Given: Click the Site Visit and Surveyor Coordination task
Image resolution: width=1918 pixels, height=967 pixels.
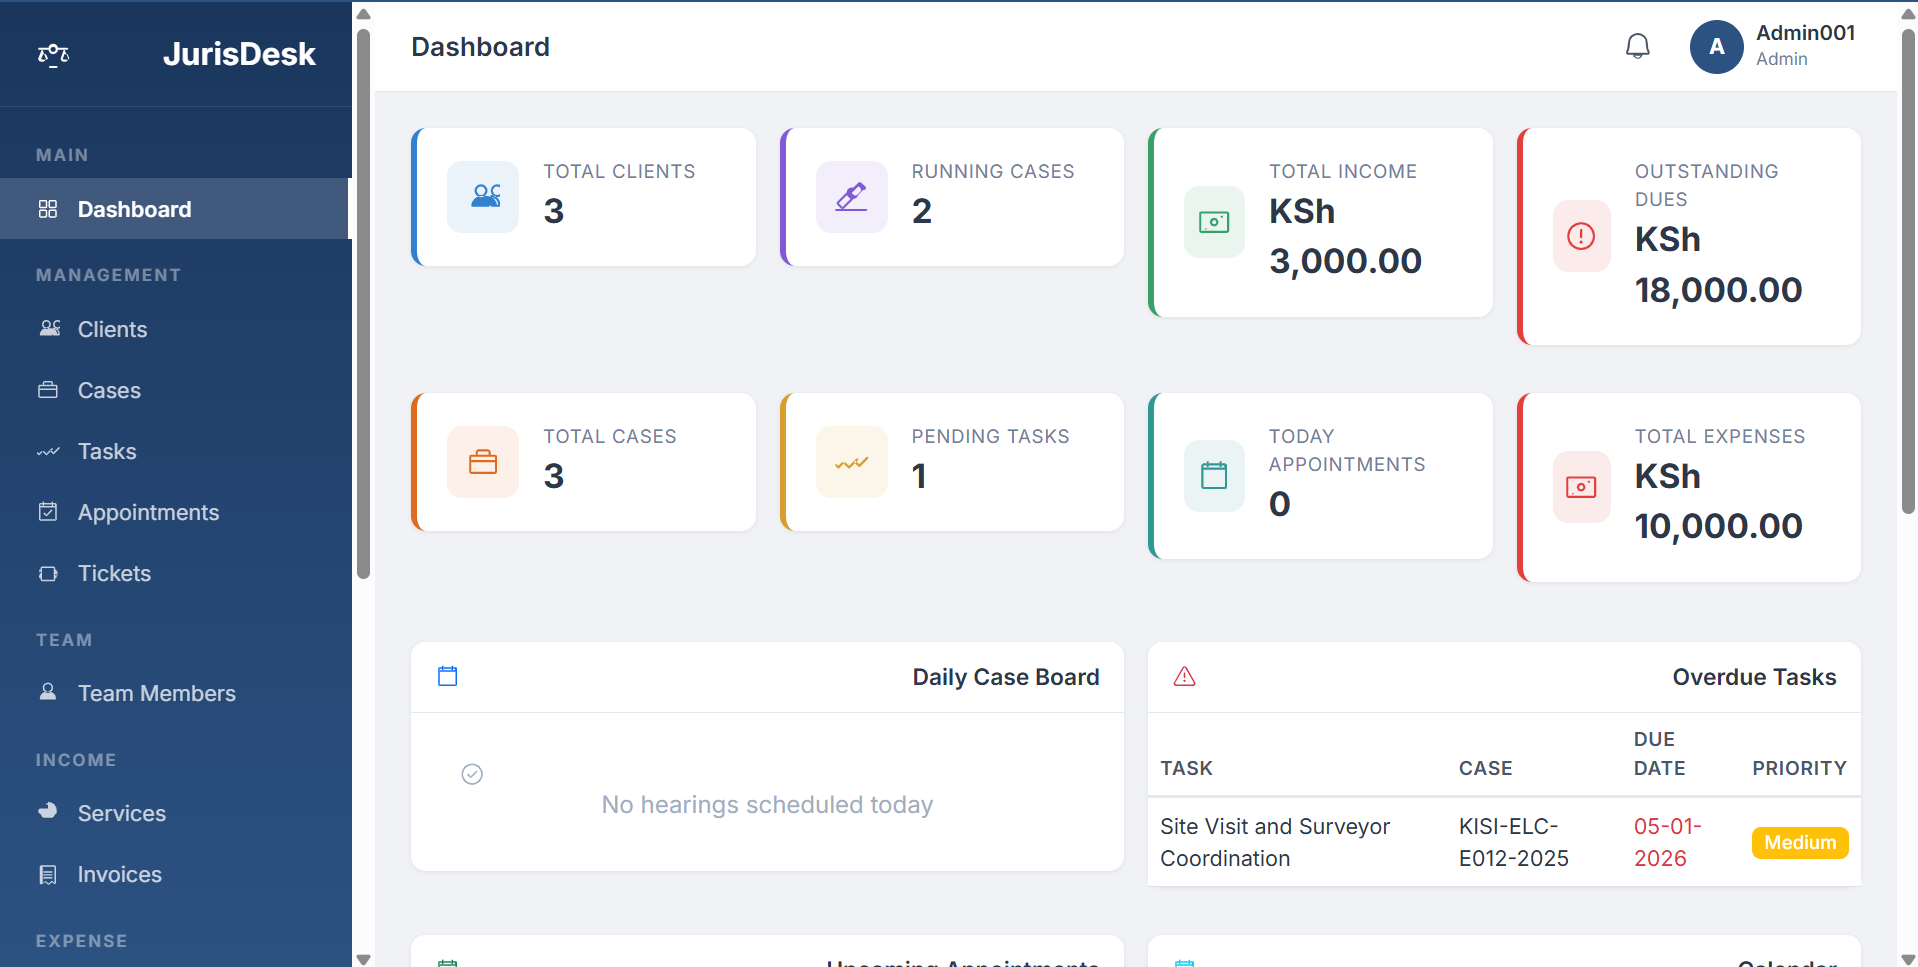Looking at the screenshot, I should click(x=1275, y=842).
